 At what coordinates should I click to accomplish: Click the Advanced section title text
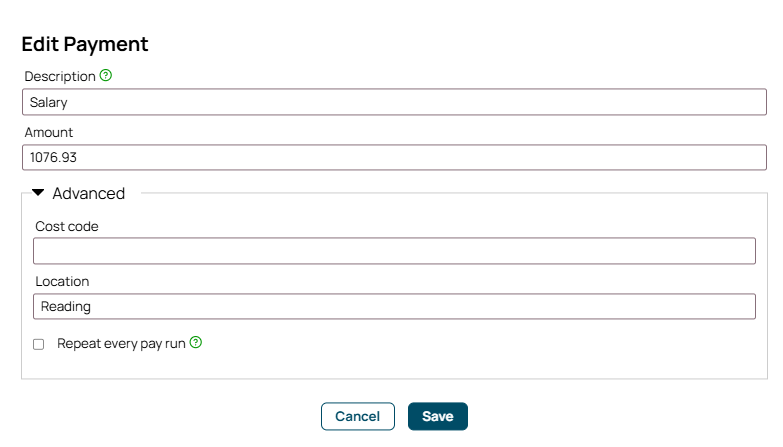point(89,193)
